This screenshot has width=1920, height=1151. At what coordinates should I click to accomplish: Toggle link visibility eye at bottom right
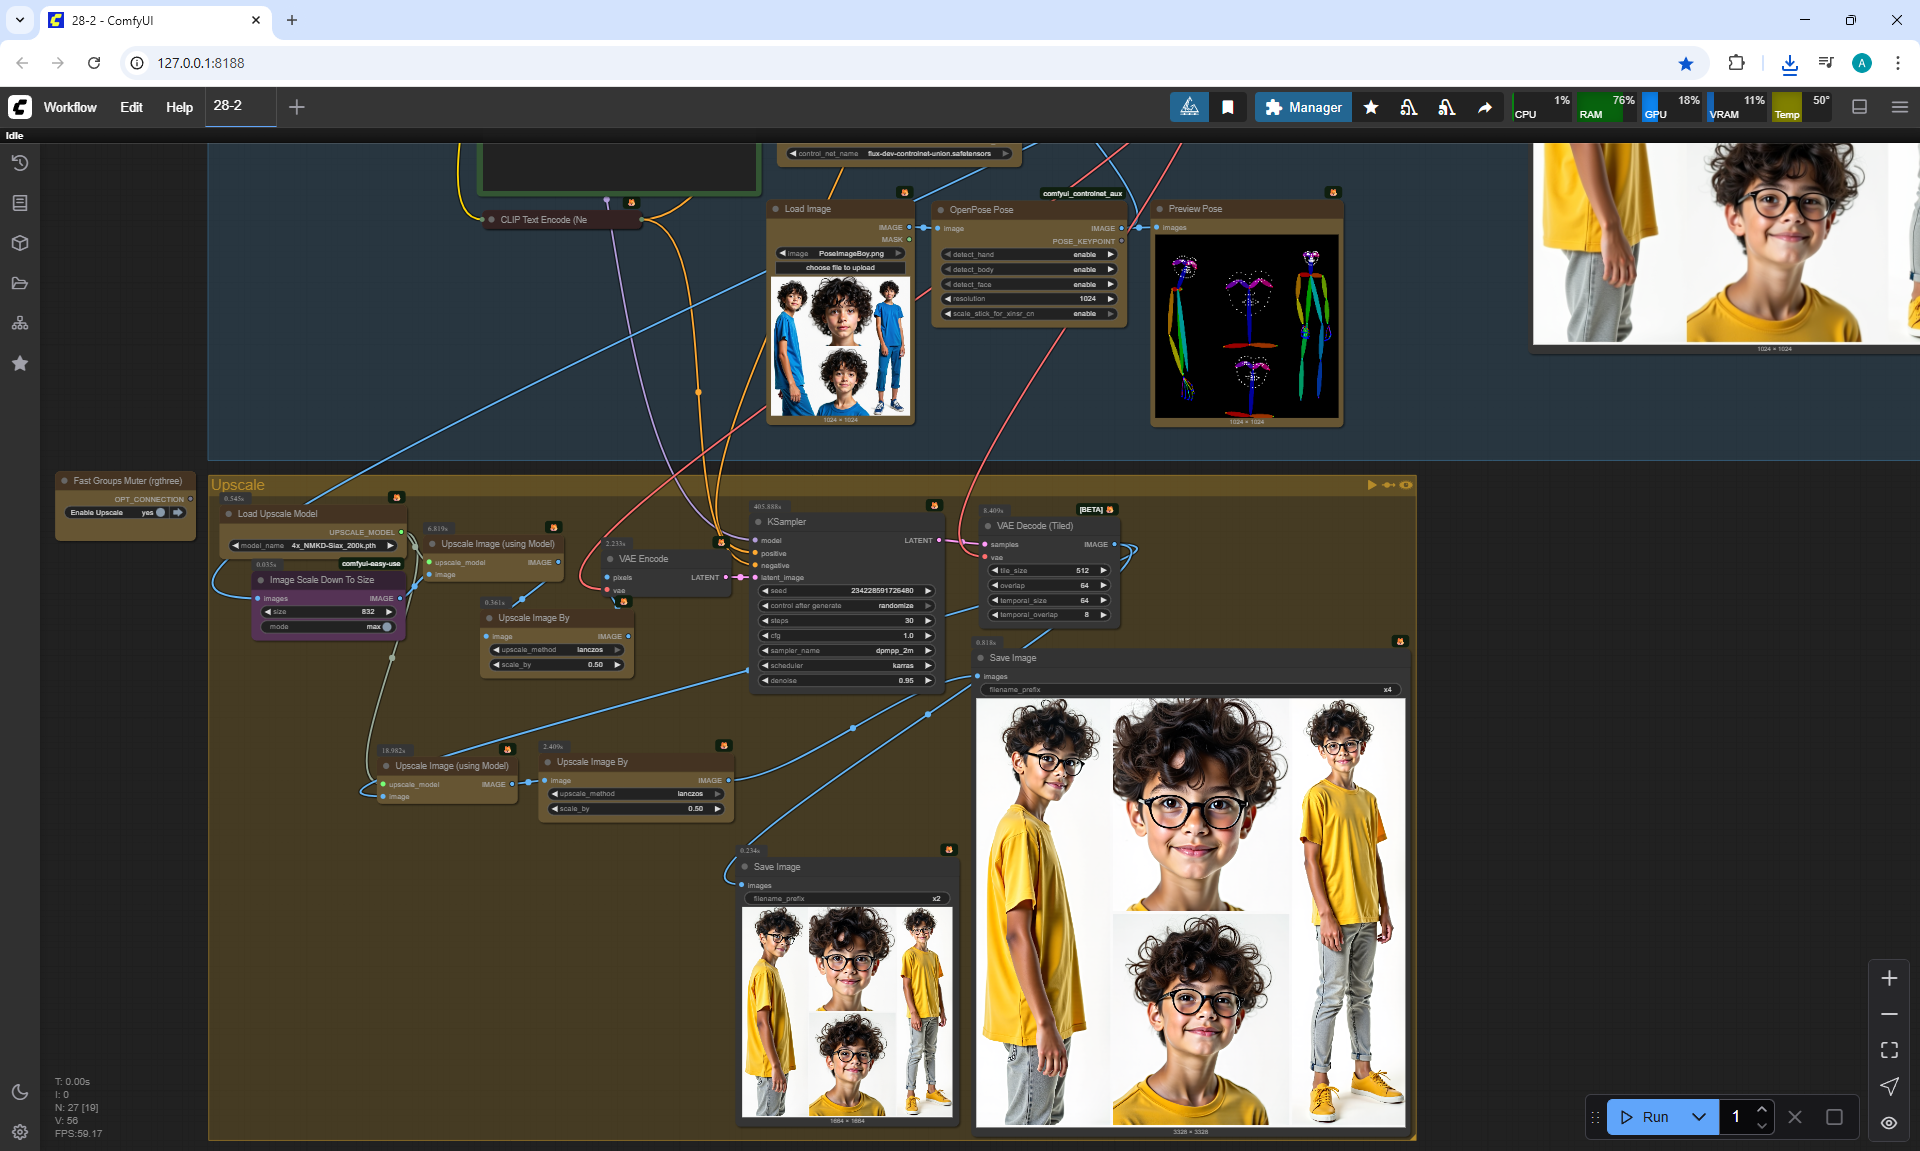(1889, 1123)
